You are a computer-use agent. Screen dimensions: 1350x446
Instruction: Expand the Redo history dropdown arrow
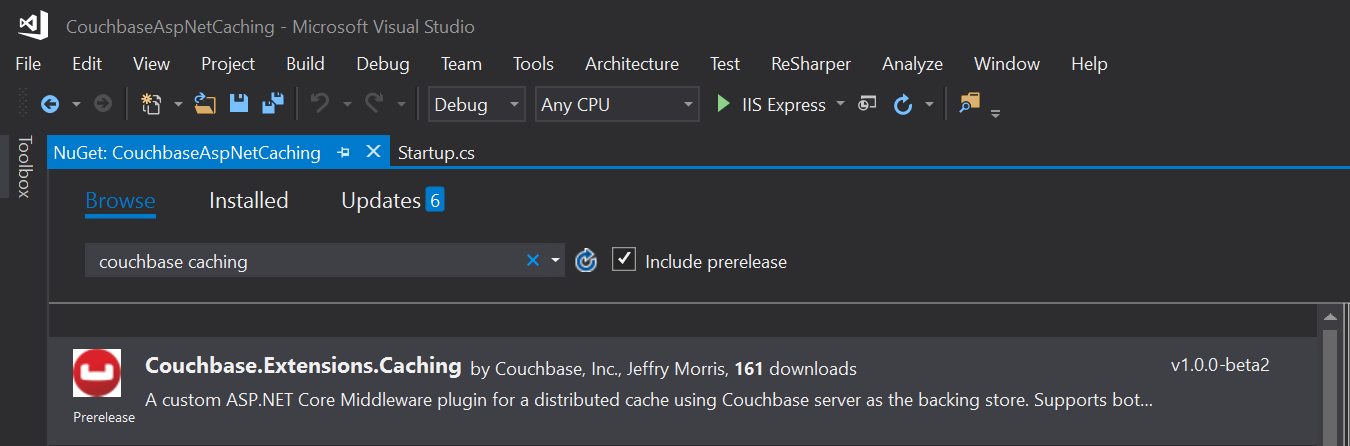tap(401, 104)
